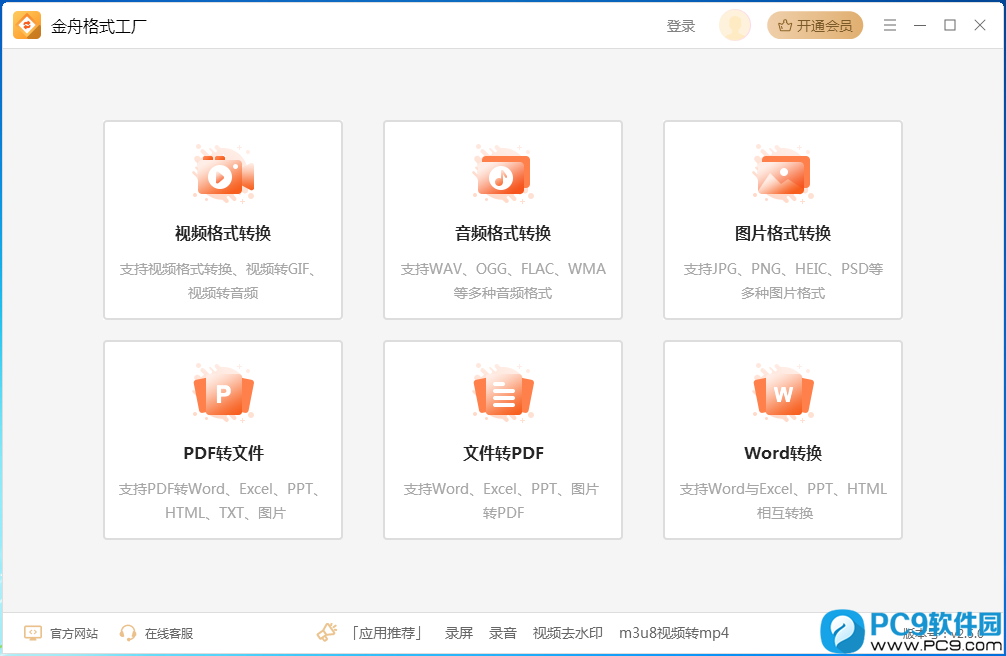Click the 转PDF description line
The height and width of the screenshot is (656, 1006).
(x=503, y=513)
